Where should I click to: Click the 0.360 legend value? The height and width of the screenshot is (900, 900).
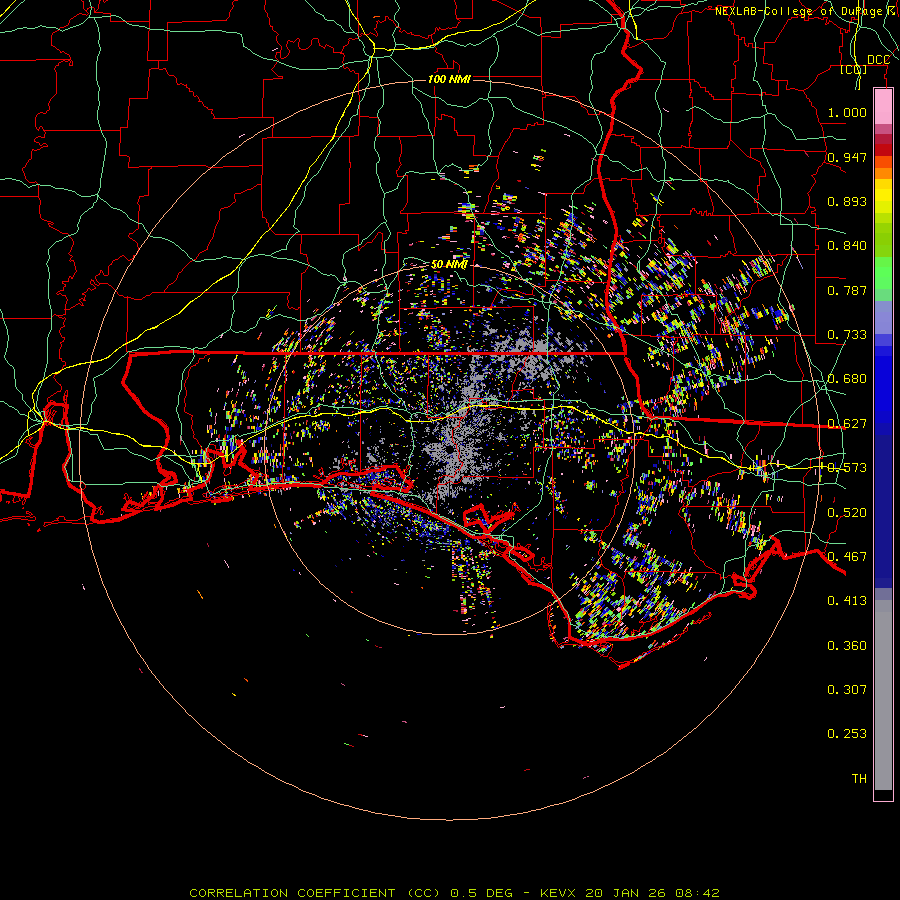tap(847, 646)
